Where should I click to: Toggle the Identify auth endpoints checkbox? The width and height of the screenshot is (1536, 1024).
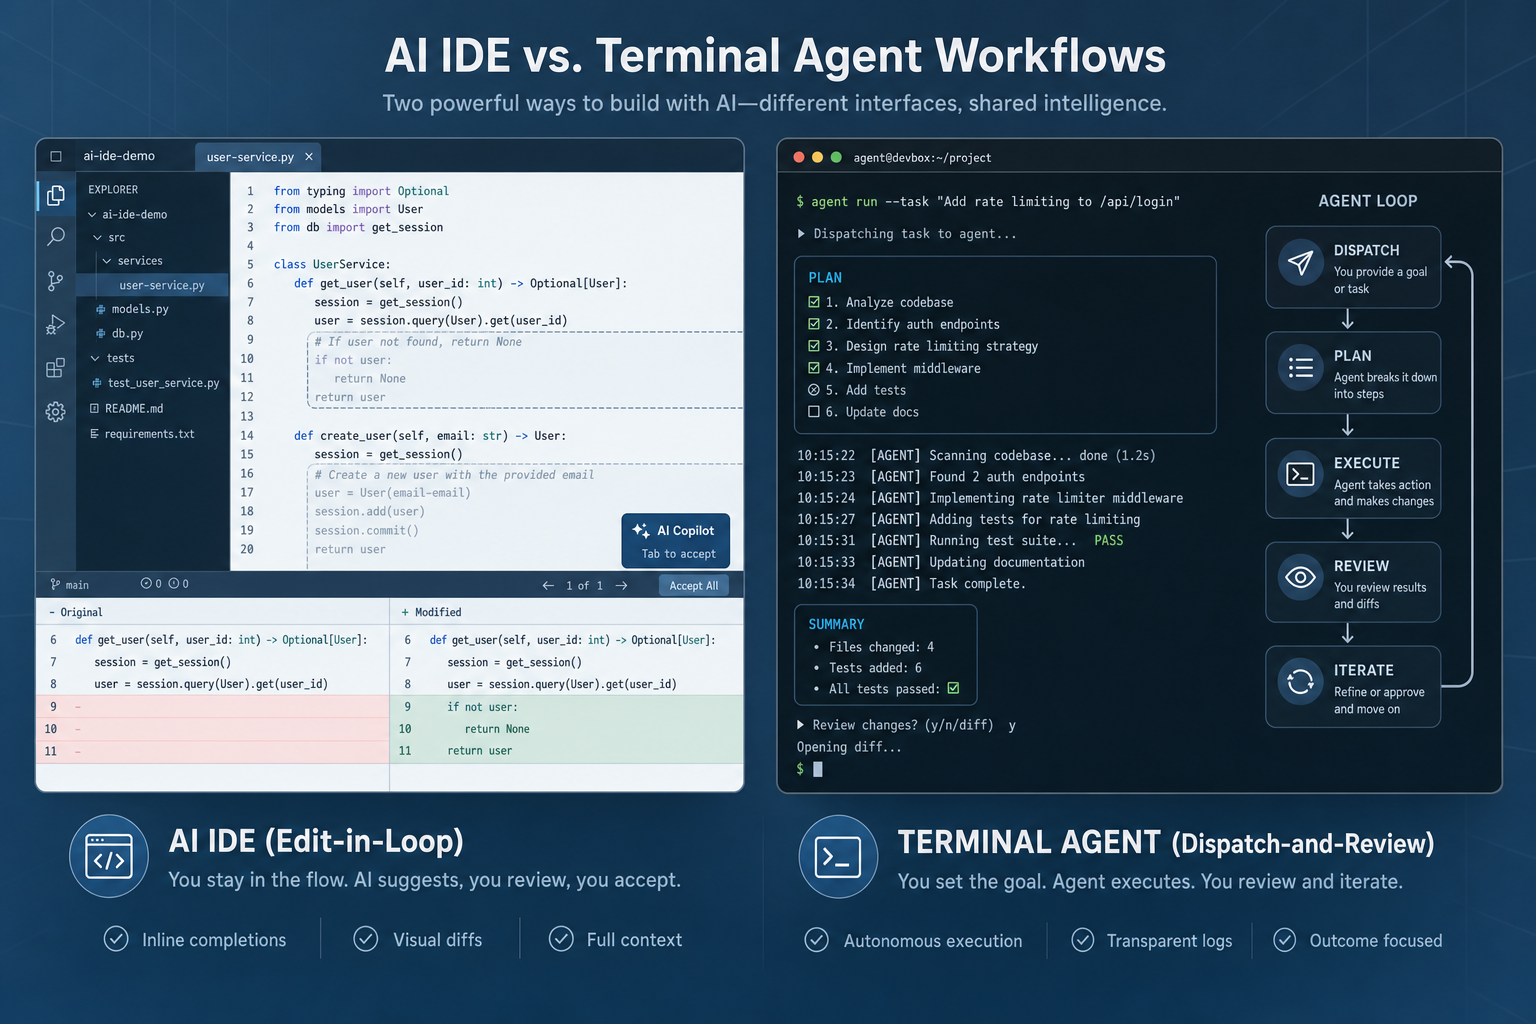pyautogui.click(x=814, y=324)
